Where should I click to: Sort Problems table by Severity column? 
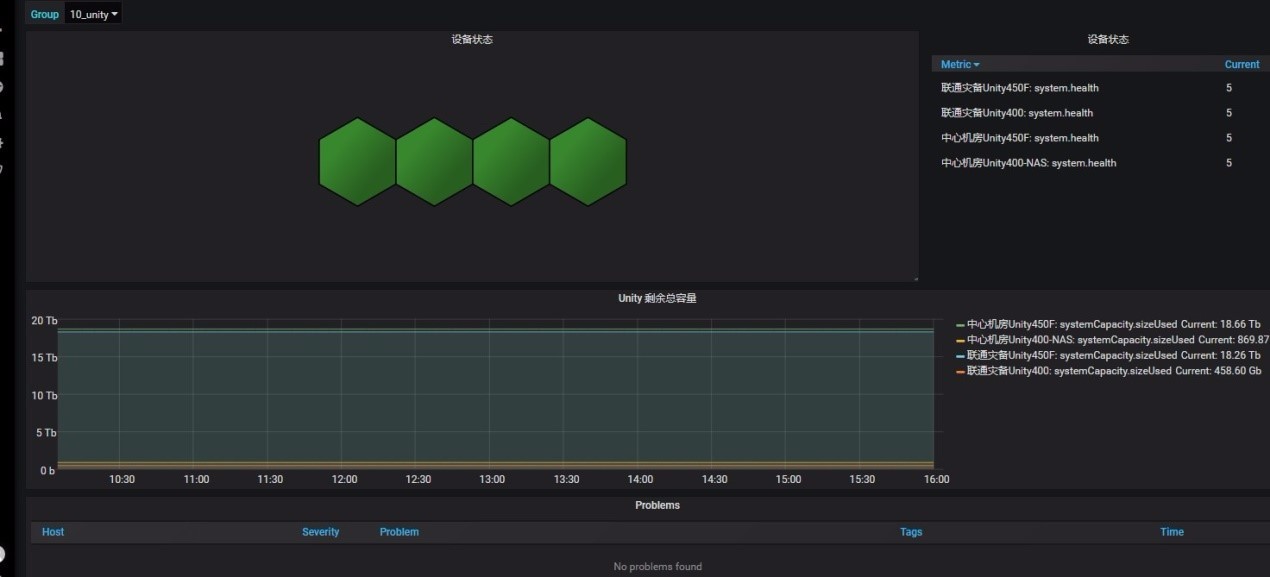[x=321, y=532]
